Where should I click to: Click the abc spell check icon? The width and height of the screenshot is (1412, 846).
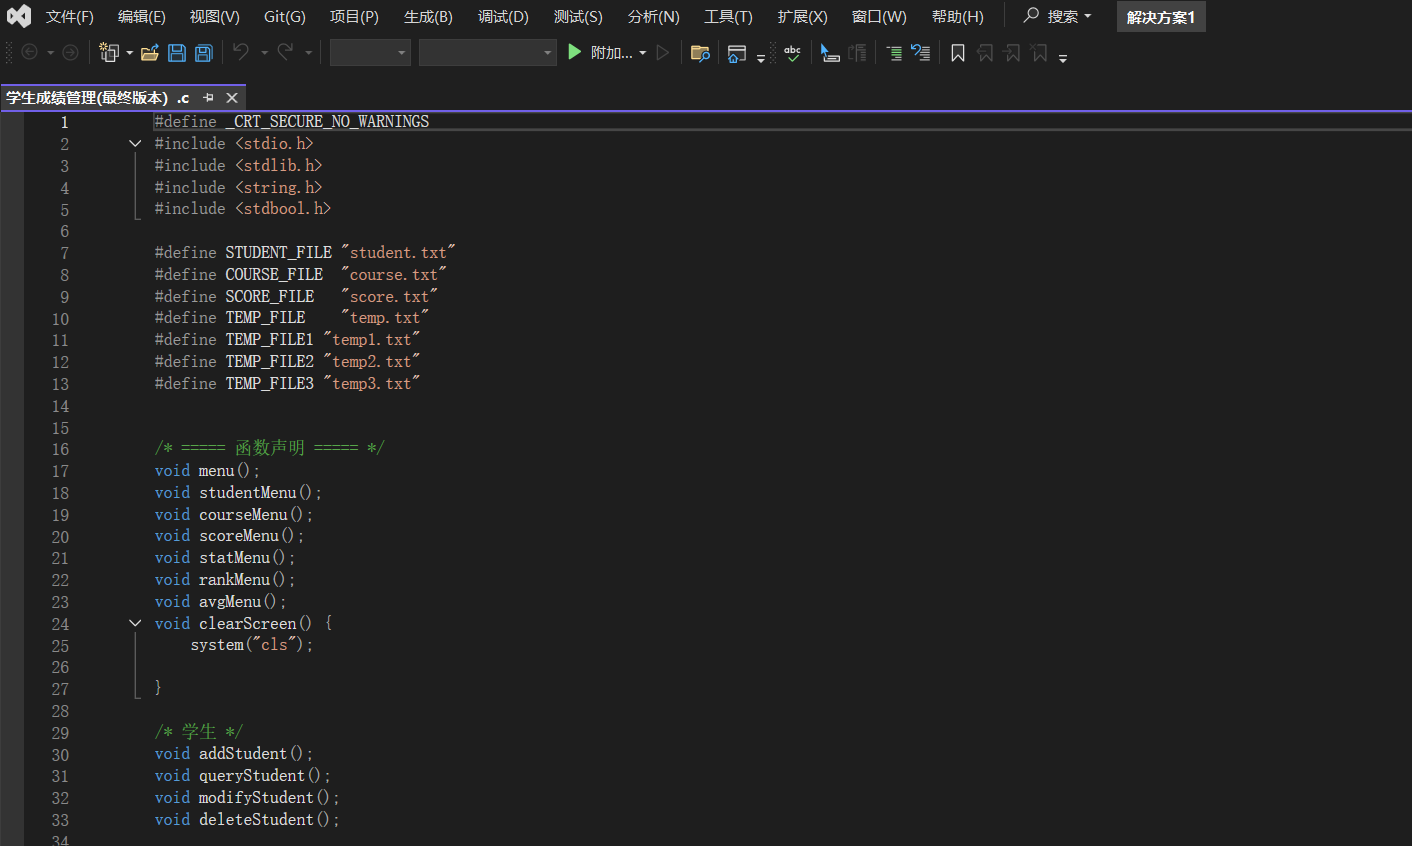[x=792, y=53]
